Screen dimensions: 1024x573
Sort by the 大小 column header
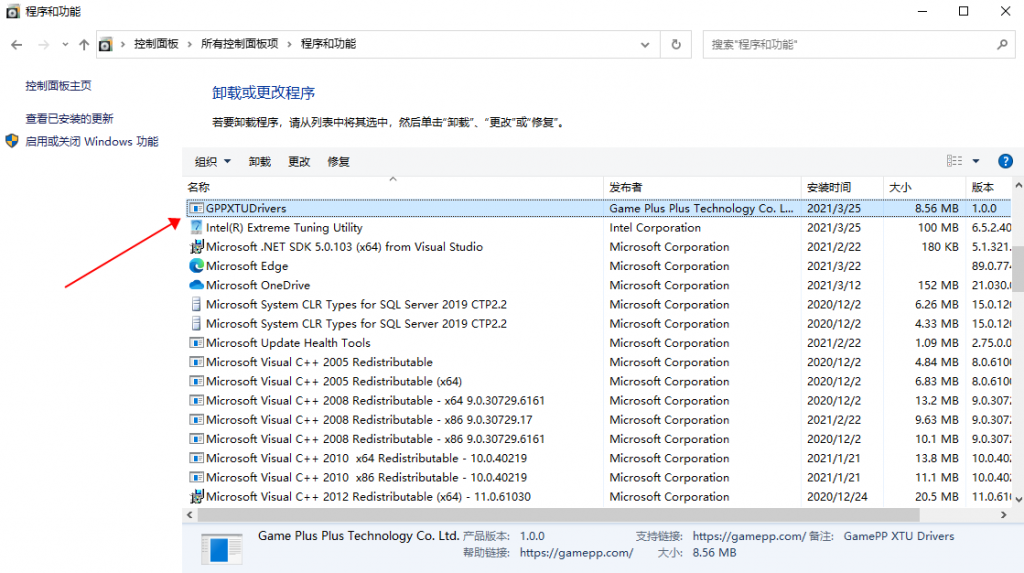tap(925, 187)
